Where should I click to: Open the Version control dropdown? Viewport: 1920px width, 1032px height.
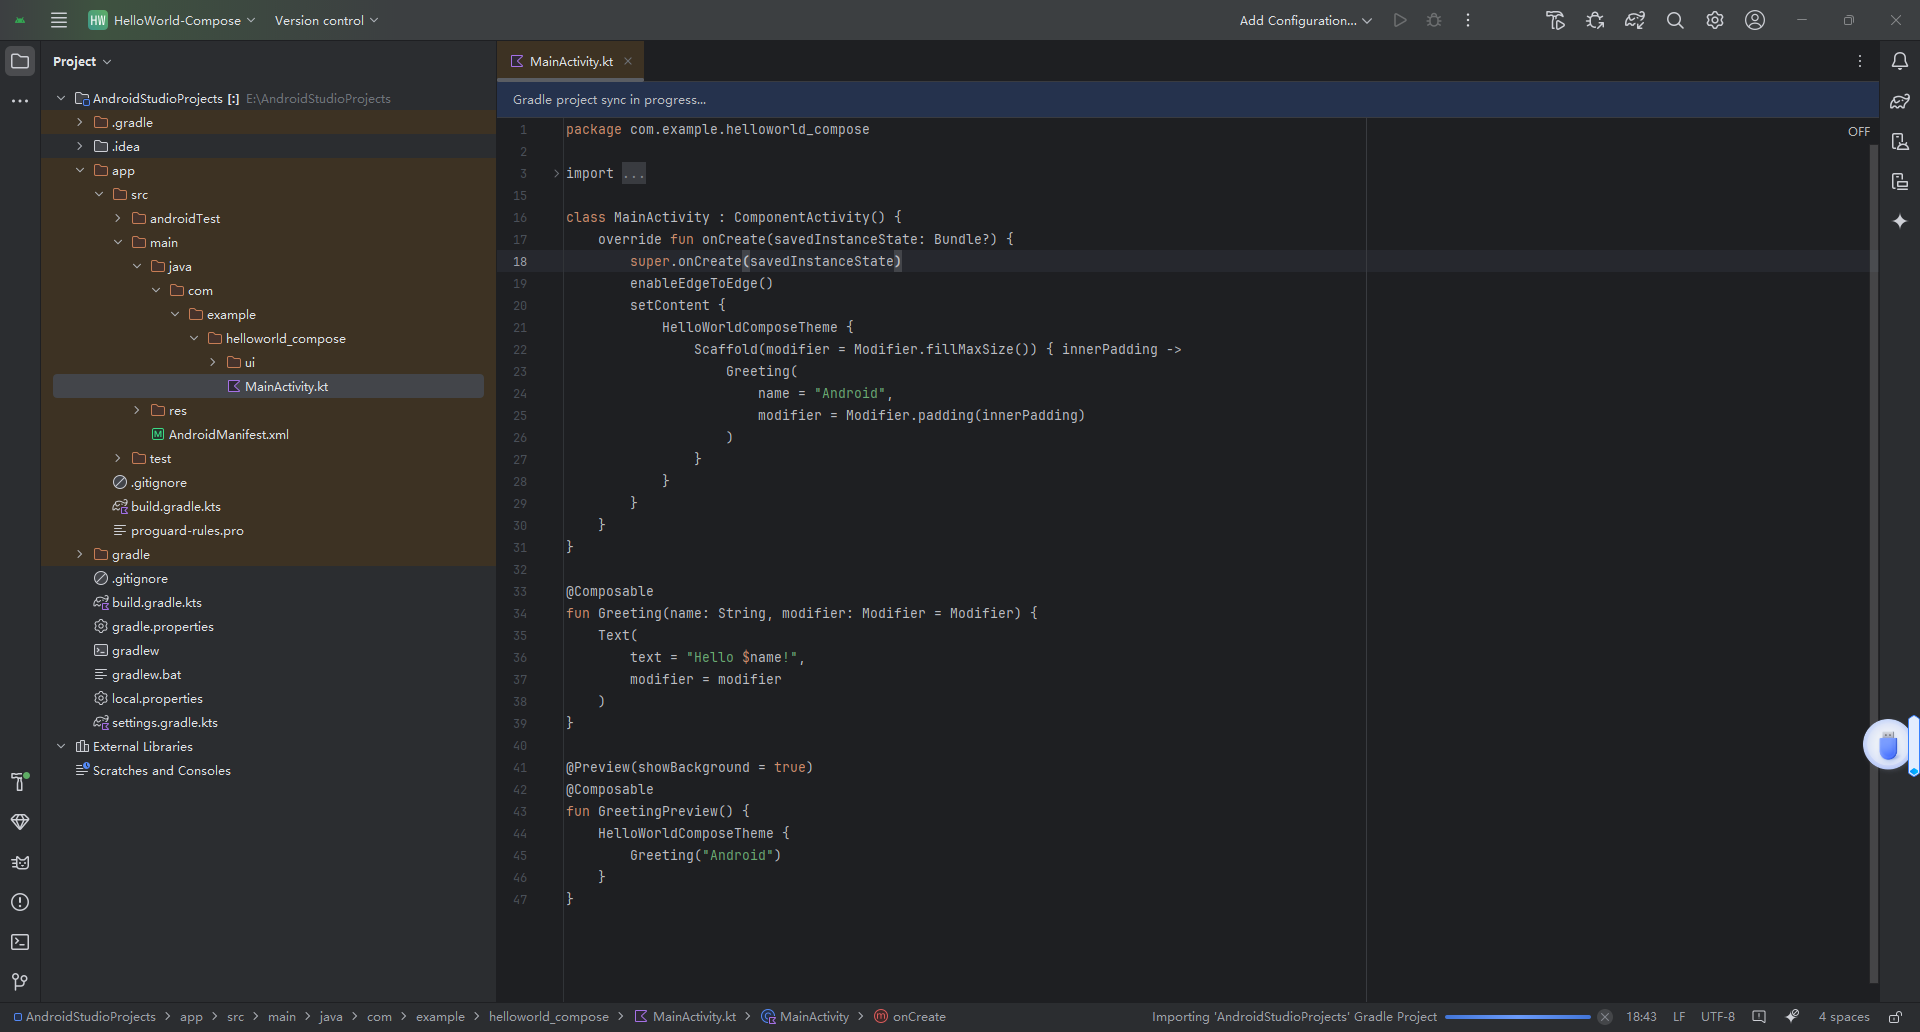326,20
